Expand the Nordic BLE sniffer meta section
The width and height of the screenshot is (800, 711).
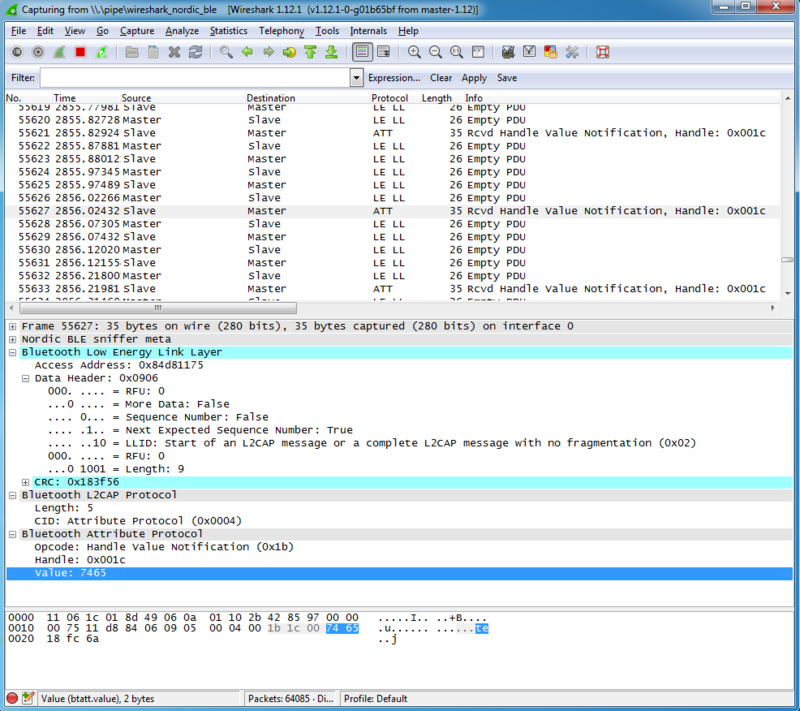[12, 339]
